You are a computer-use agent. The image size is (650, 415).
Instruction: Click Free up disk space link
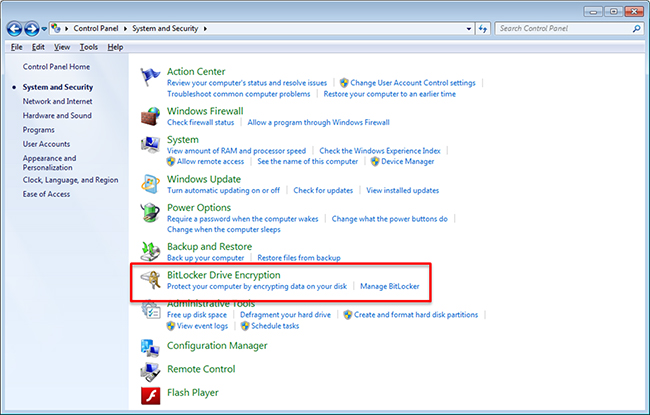tap(197, 315)
